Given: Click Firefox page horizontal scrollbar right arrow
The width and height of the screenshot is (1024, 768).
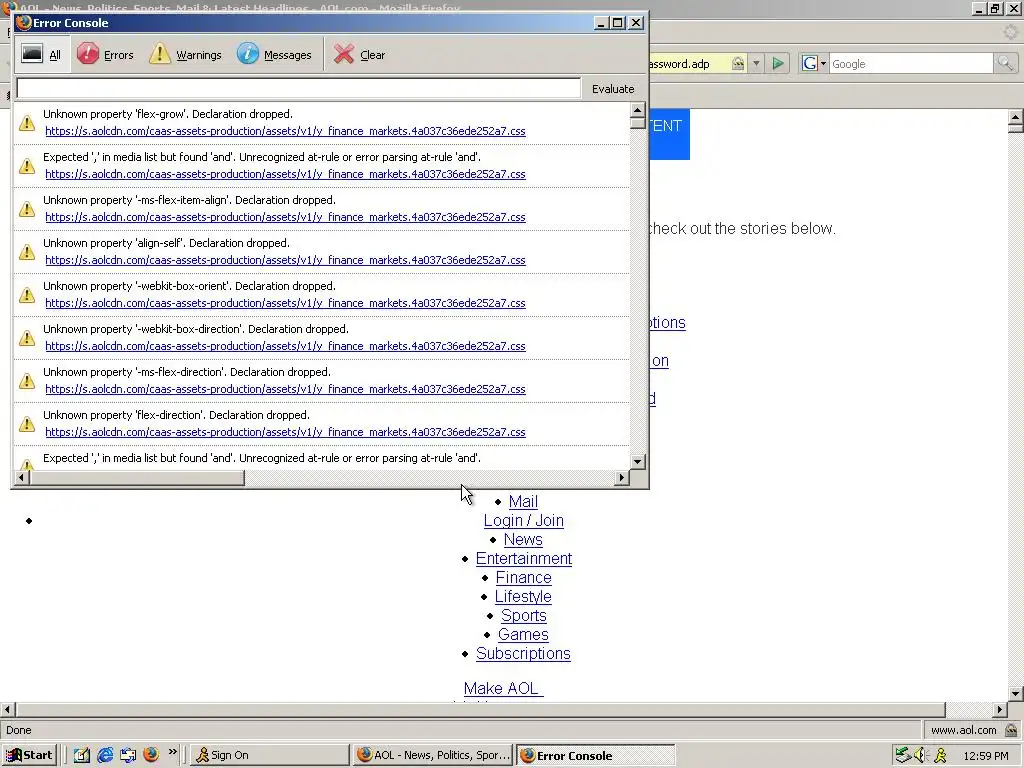Looking at the screenshot, I should 1000,709.
